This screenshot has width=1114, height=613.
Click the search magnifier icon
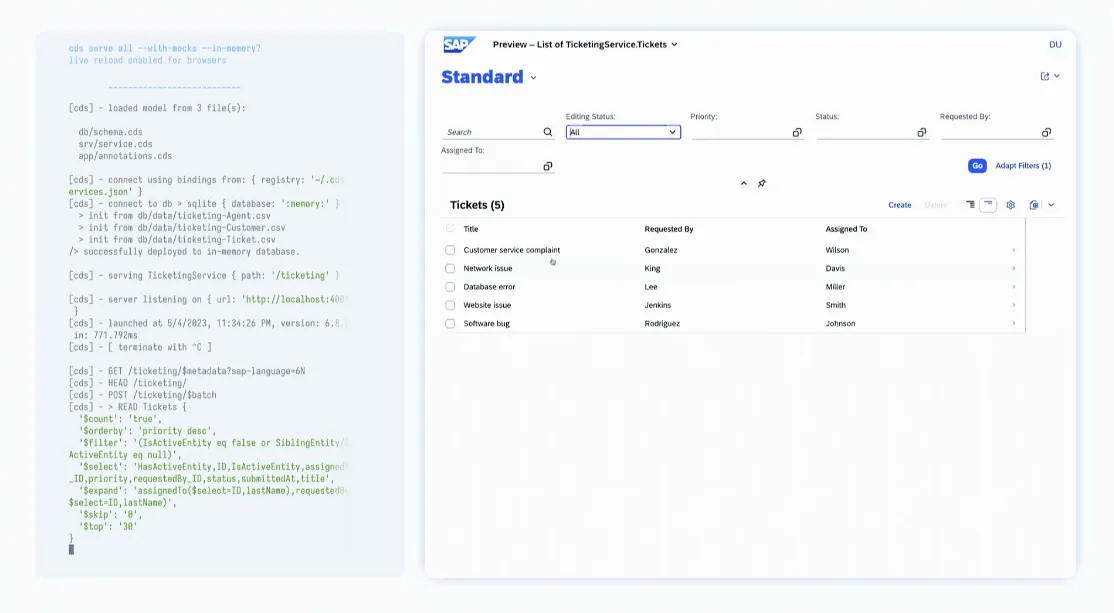click(548, 132)
